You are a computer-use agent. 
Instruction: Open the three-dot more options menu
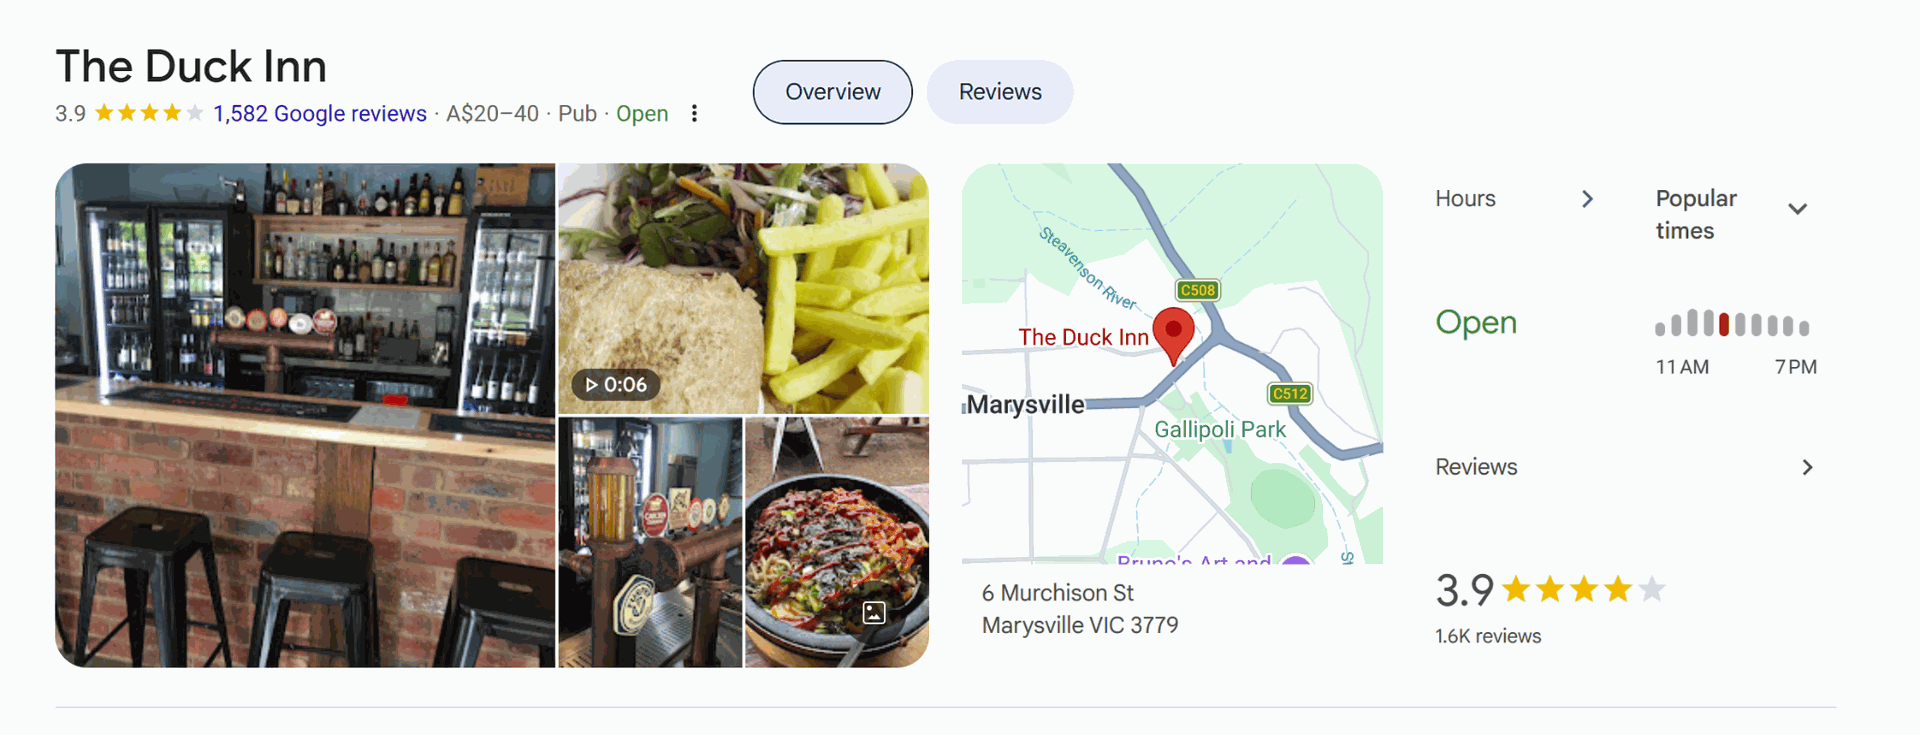tap(694, 114)
